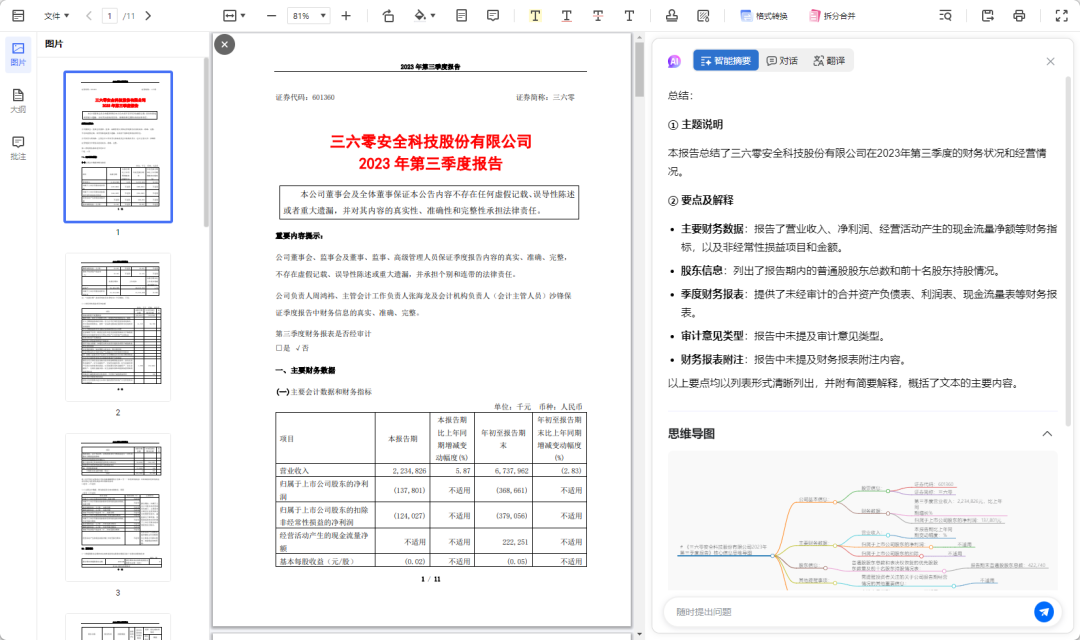Send the question with blue arrow button

[1044, 611]
